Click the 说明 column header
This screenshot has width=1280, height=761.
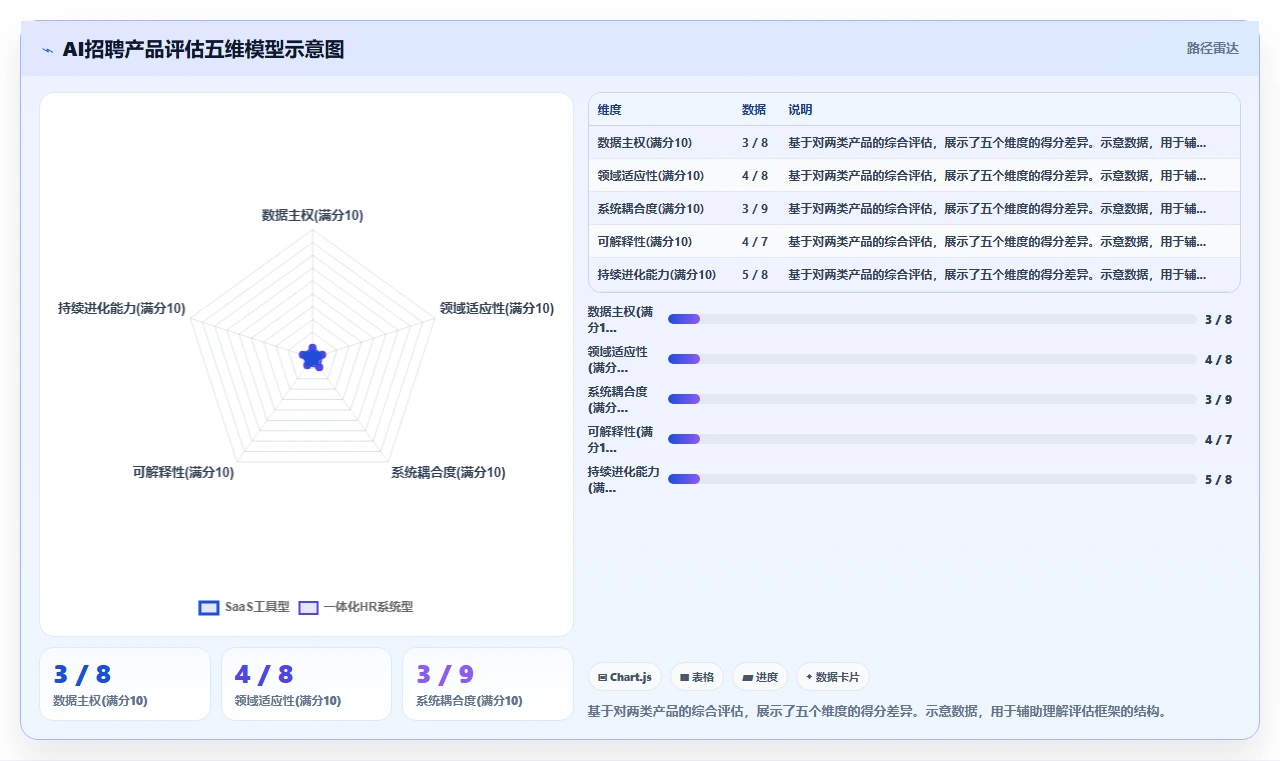tap(800, 110)
